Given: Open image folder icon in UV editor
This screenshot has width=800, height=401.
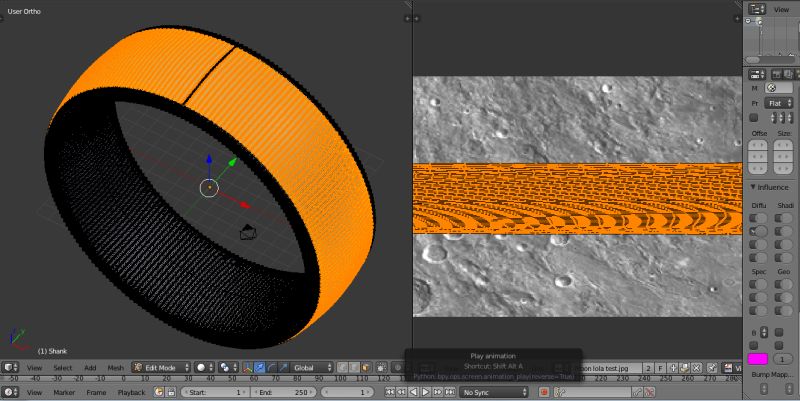Looking at the screenshot, I should click(x=684, y=368).
